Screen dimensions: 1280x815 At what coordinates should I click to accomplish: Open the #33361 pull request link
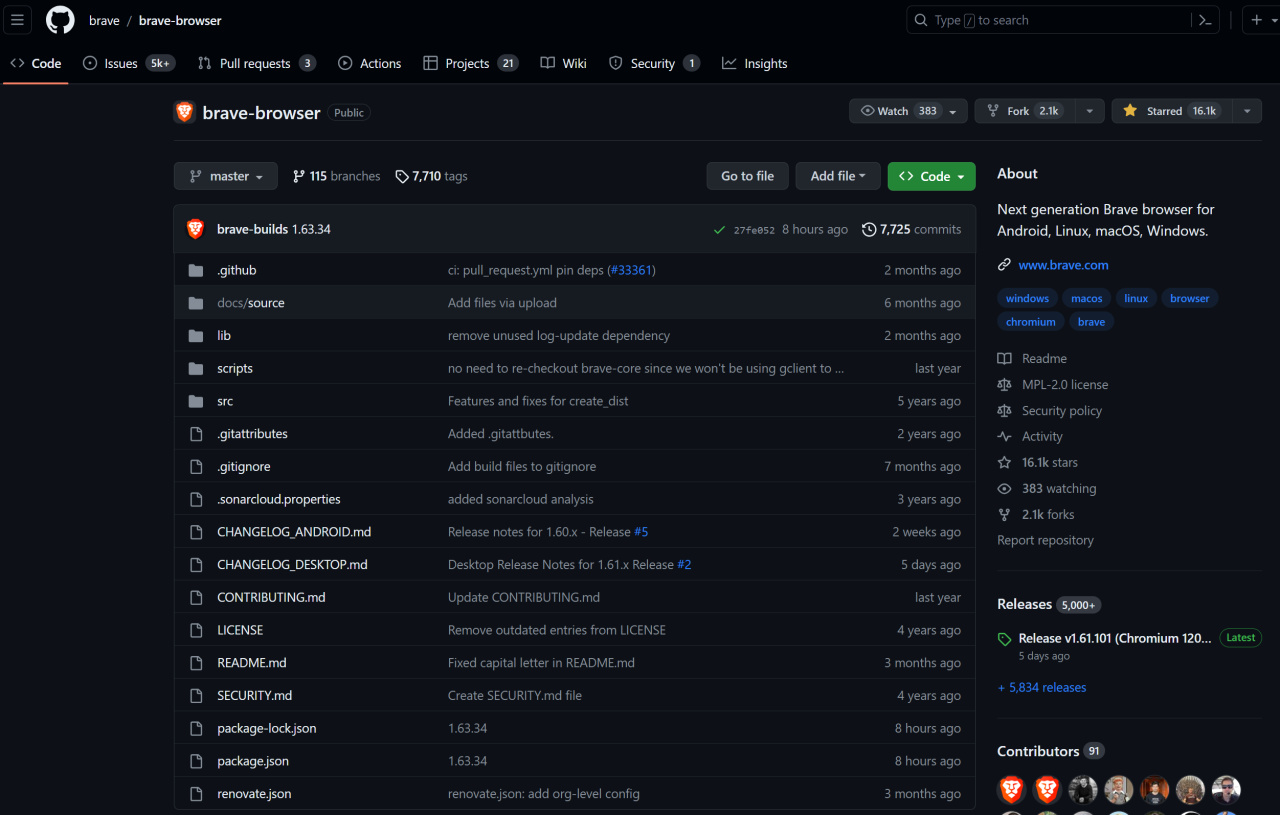point(630,270)
